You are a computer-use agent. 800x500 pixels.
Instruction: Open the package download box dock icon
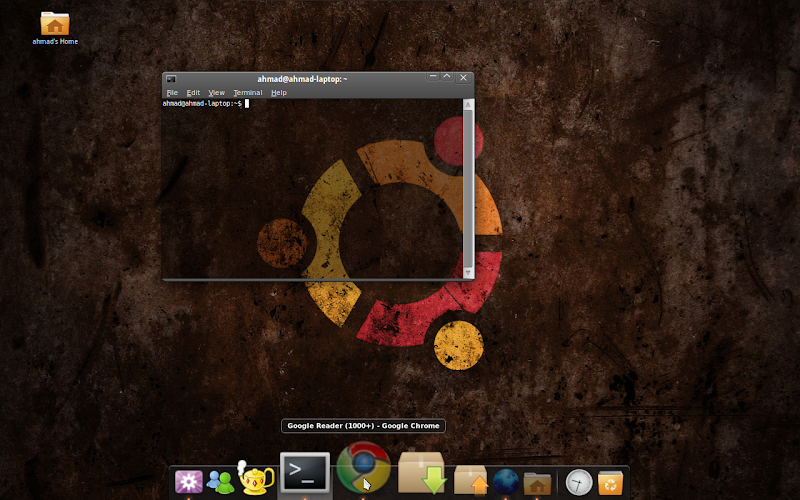(x=421, y=472)
